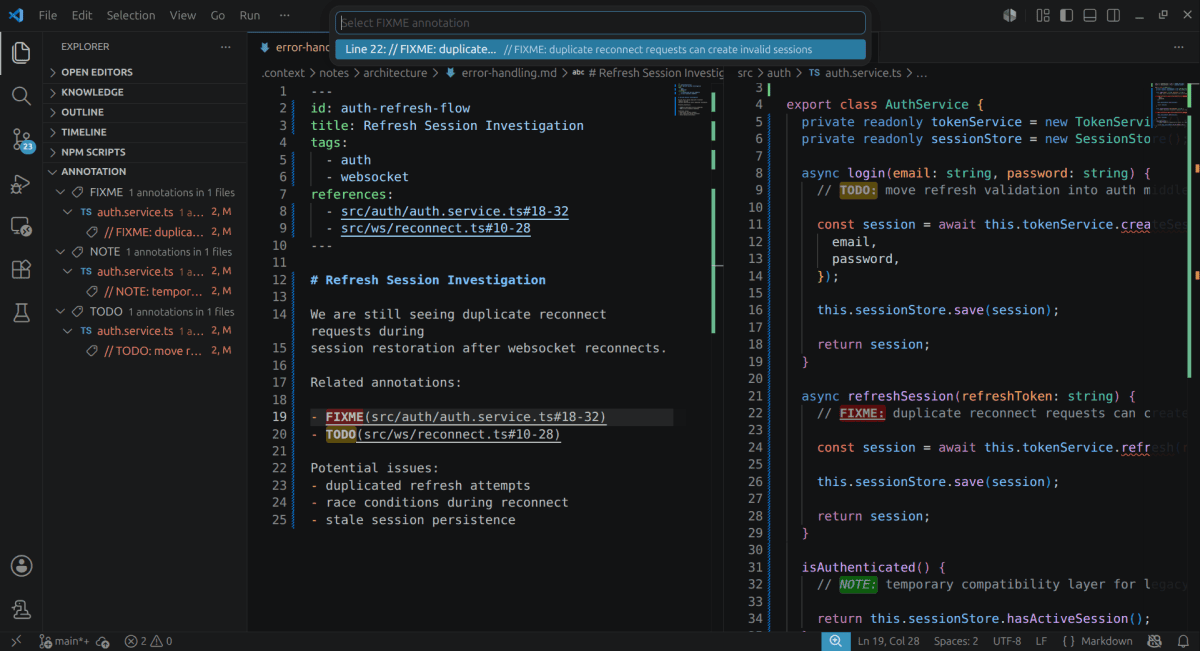Open the Run and Debug view
The width and height of the screenshot is (1200, 651).
point(21,184)
